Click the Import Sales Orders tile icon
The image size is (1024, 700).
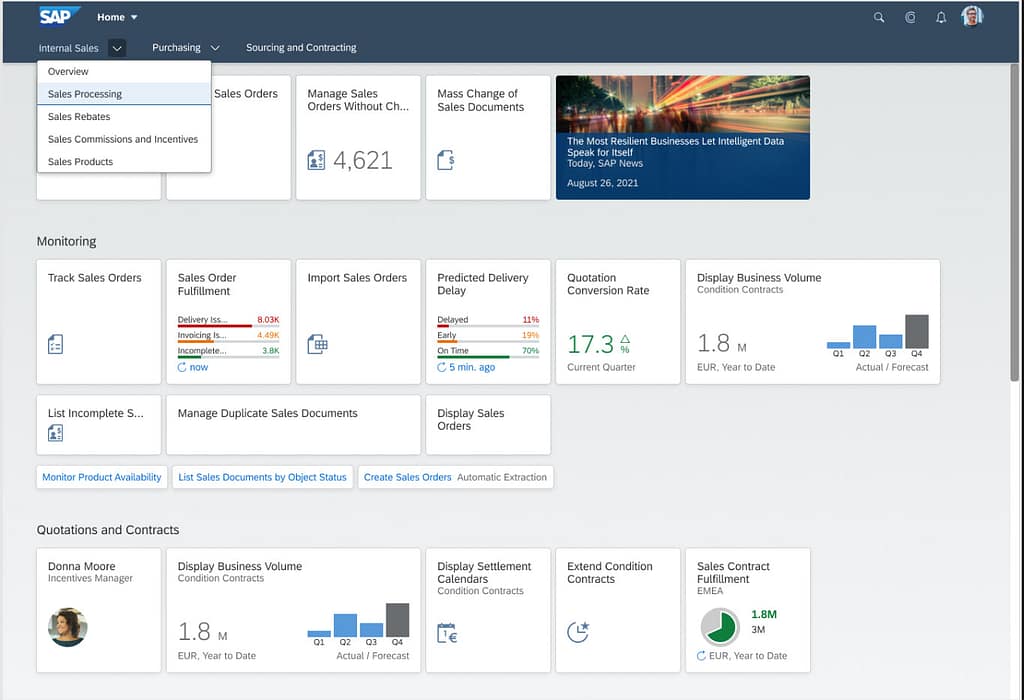[317, 344]
